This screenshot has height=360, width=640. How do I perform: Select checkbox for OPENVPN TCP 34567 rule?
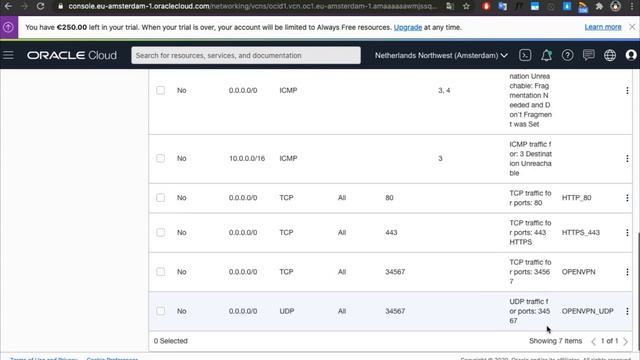(160, 272)
